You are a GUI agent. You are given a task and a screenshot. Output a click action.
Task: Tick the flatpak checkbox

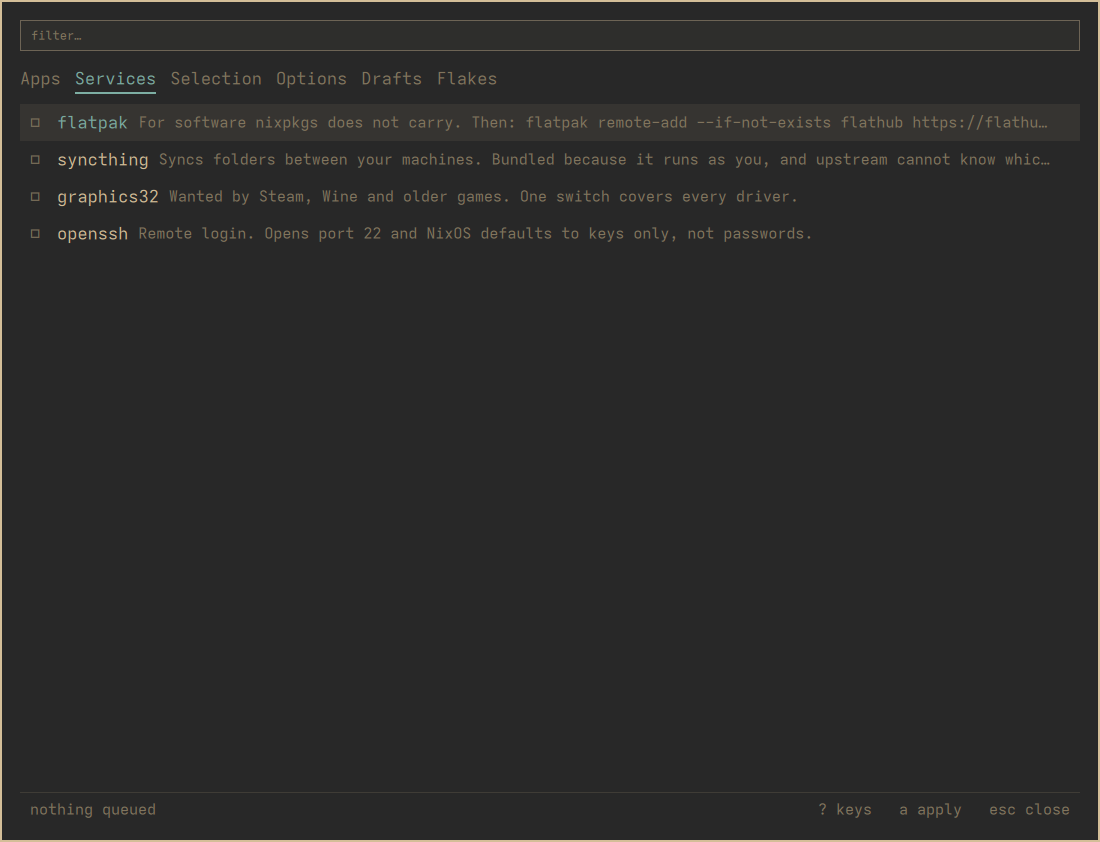tap(35, 123)
